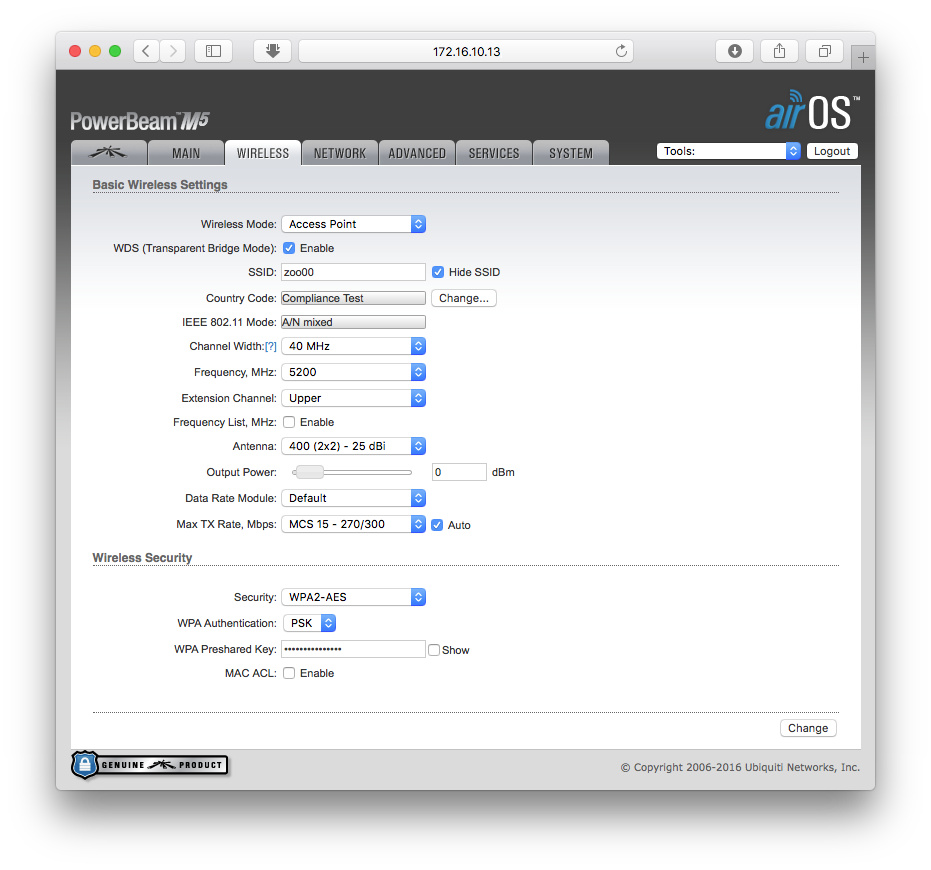The width and height of the screenshot is (931, 870).
Task: Click the Logout button
Action: pyautogui.click(x=832, y=151)
